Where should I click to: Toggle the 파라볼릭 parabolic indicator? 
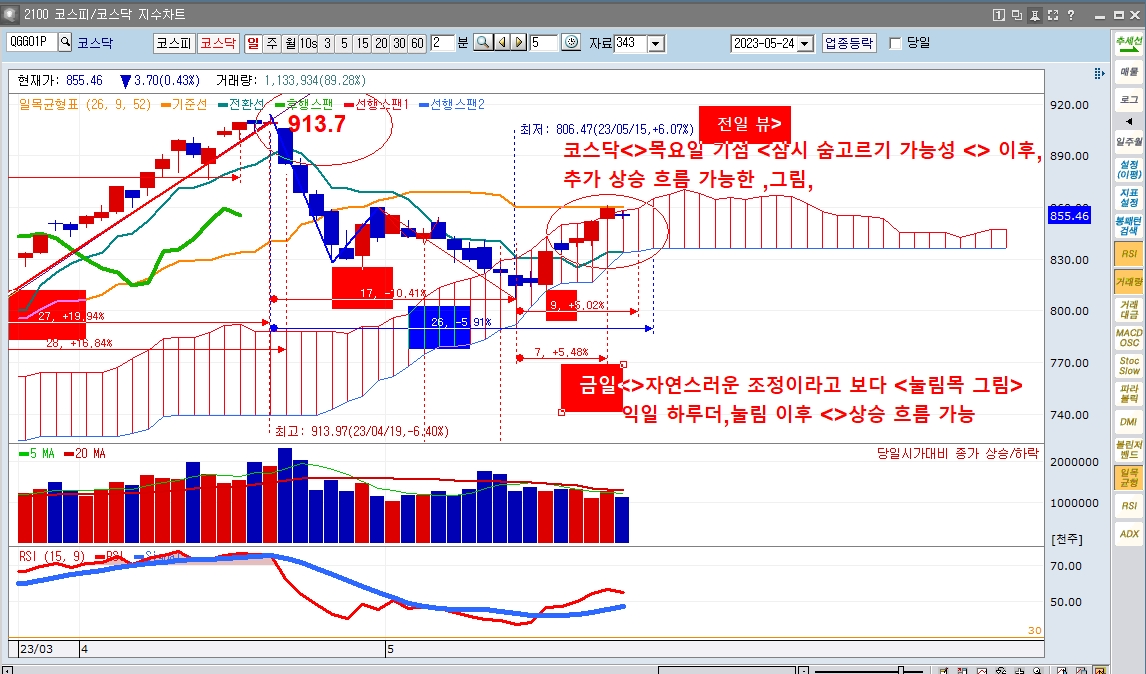[x=1129, y=393]
